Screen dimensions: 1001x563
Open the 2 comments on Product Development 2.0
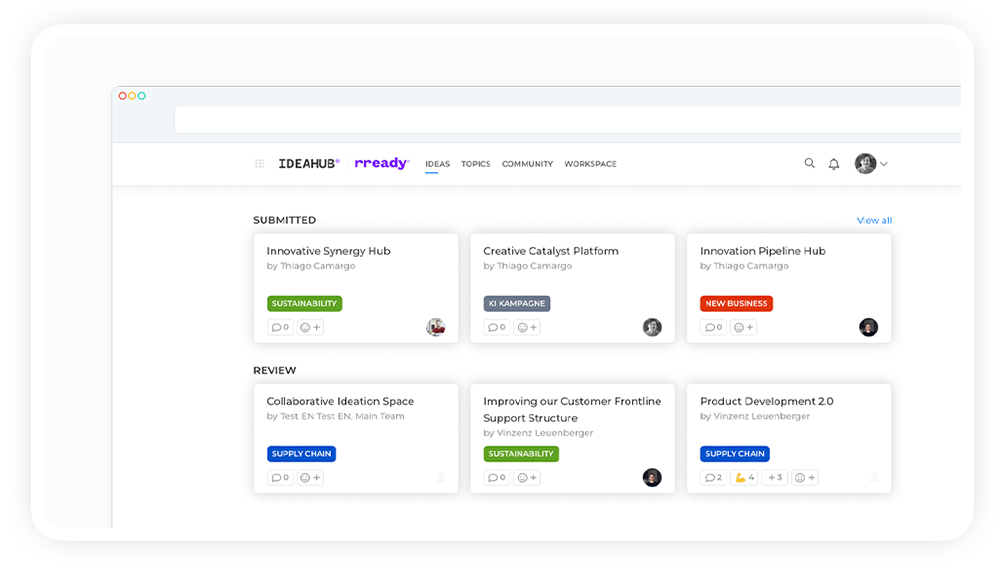pos(713,477)
